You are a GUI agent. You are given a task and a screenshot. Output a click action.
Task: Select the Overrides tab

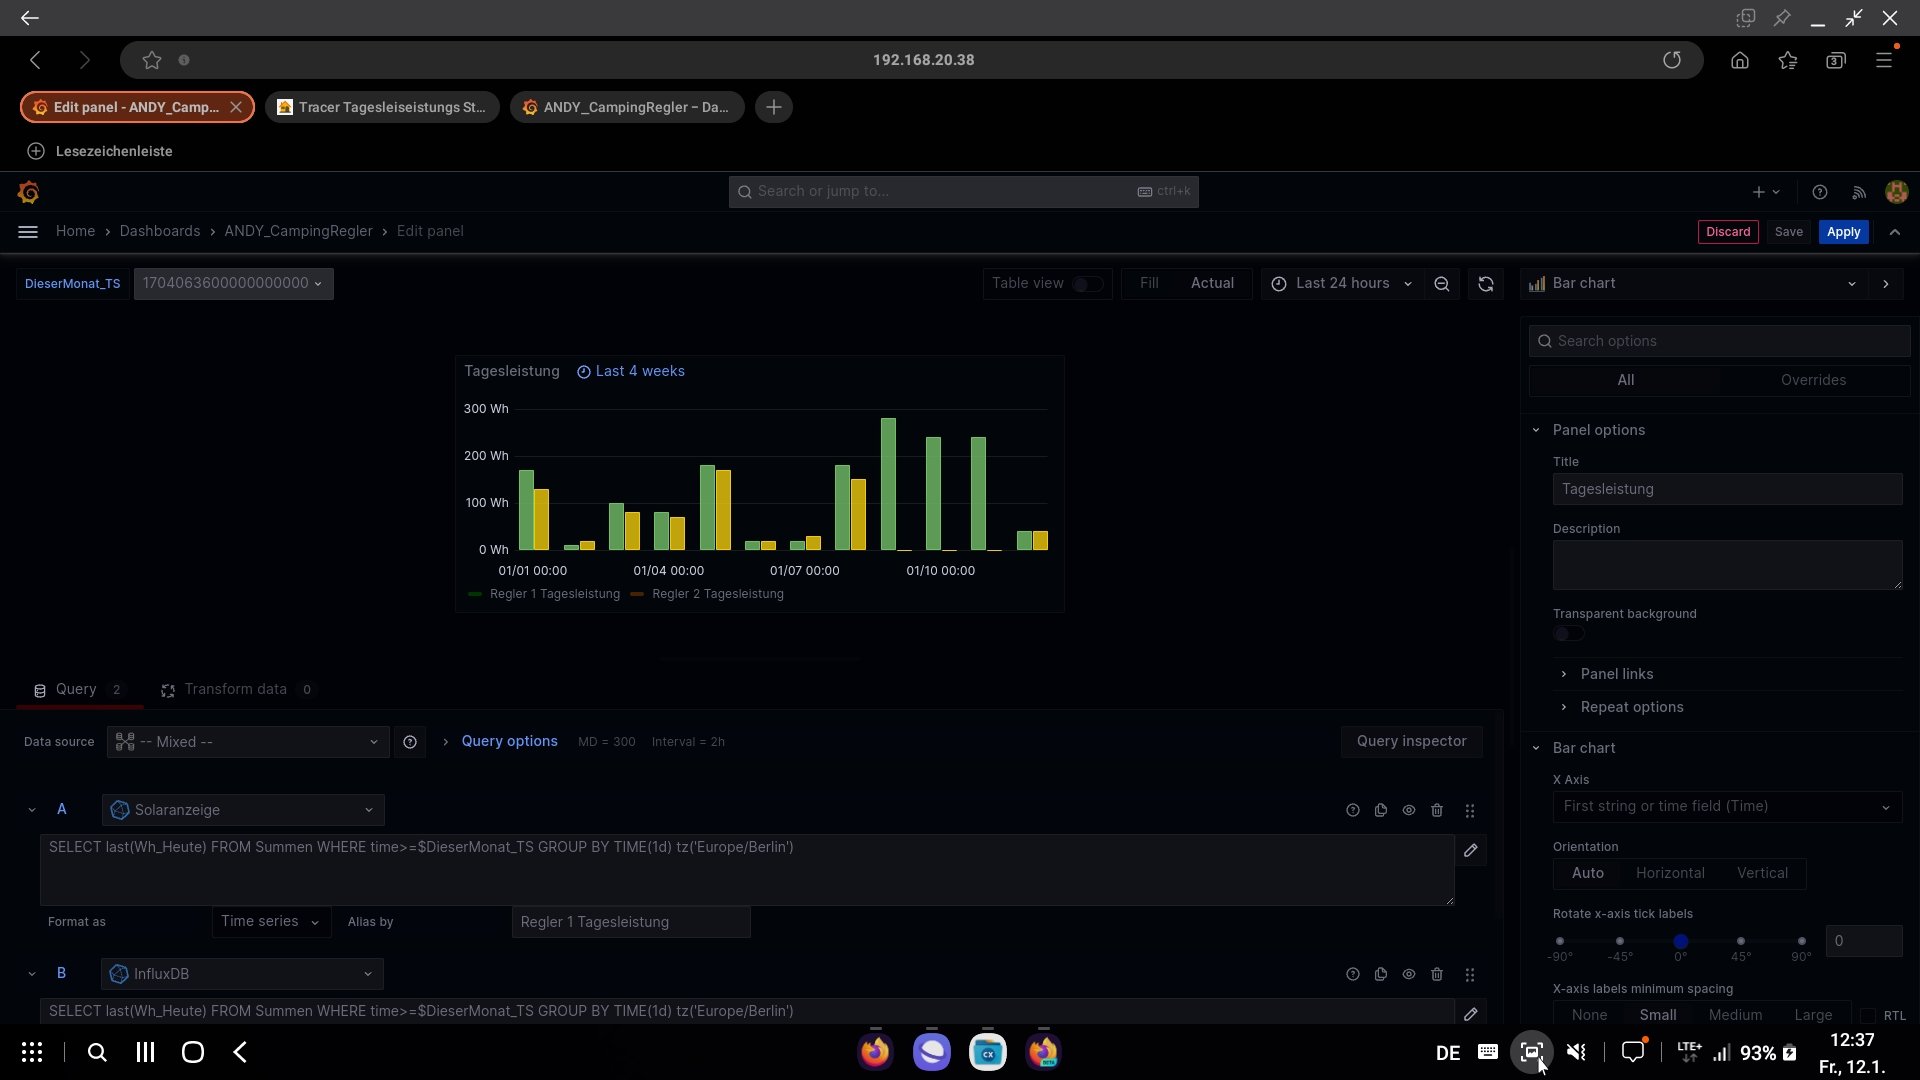click(x=1812, y=380)
